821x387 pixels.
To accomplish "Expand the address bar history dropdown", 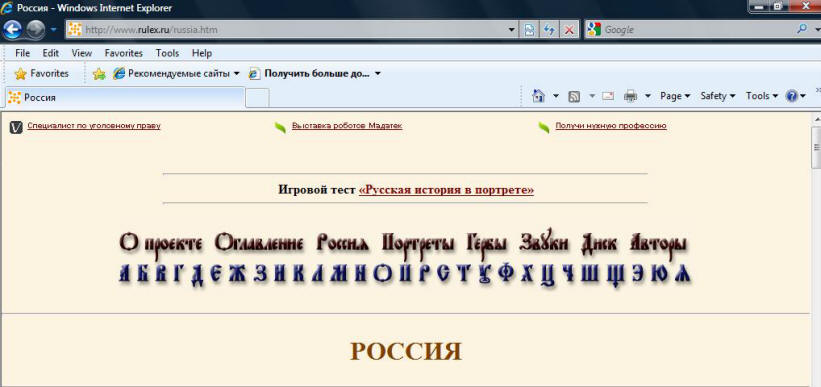I will pyautogui.click(x=512, y=30).
